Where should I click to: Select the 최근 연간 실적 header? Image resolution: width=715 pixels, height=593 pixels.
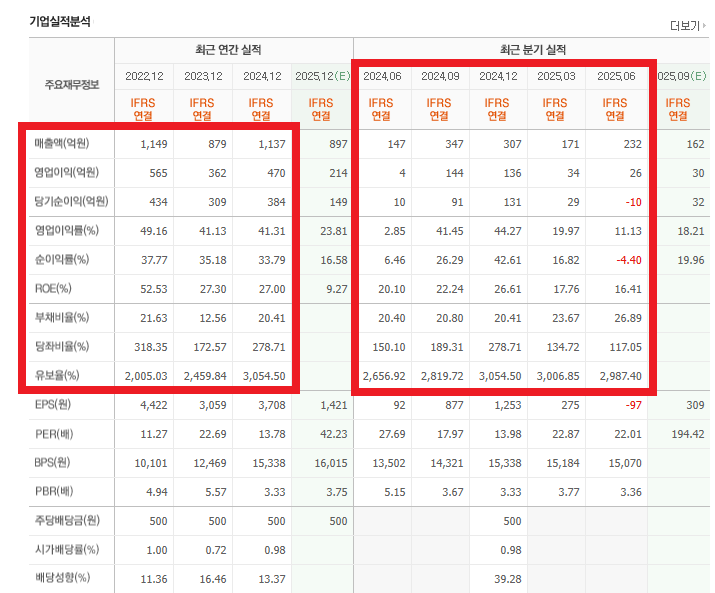click(234, 50)
